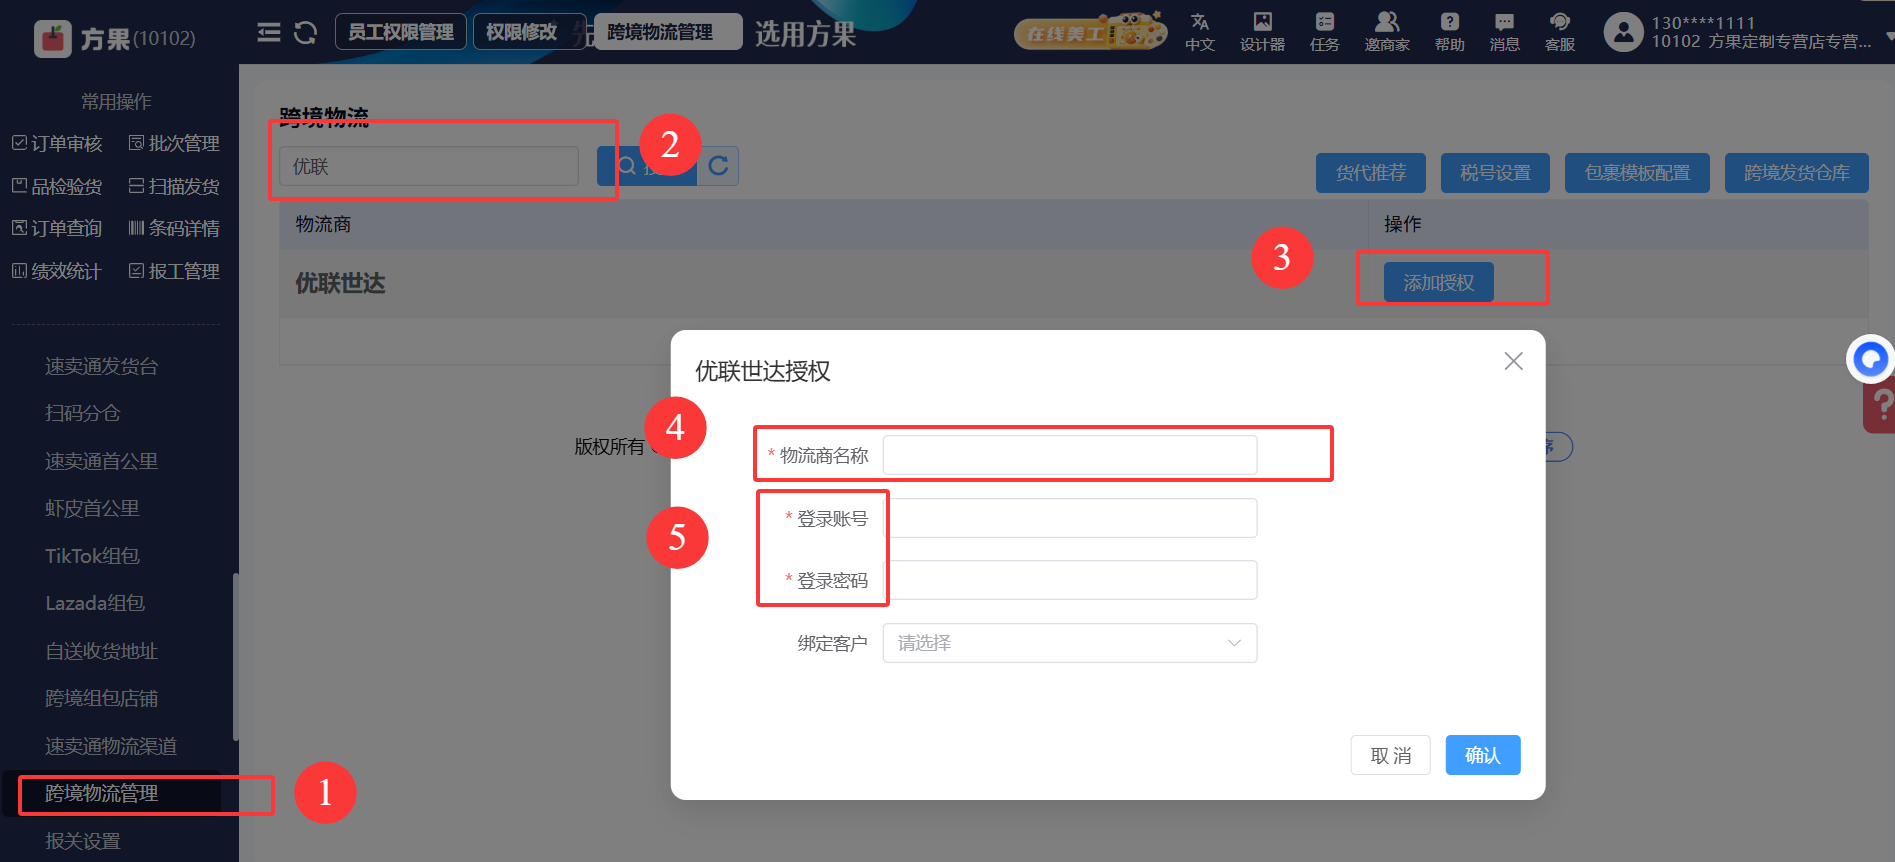Open 跨境组包店铺 in the sidebar
Viewport: 1895px width, 862px height.
[102, 699]
